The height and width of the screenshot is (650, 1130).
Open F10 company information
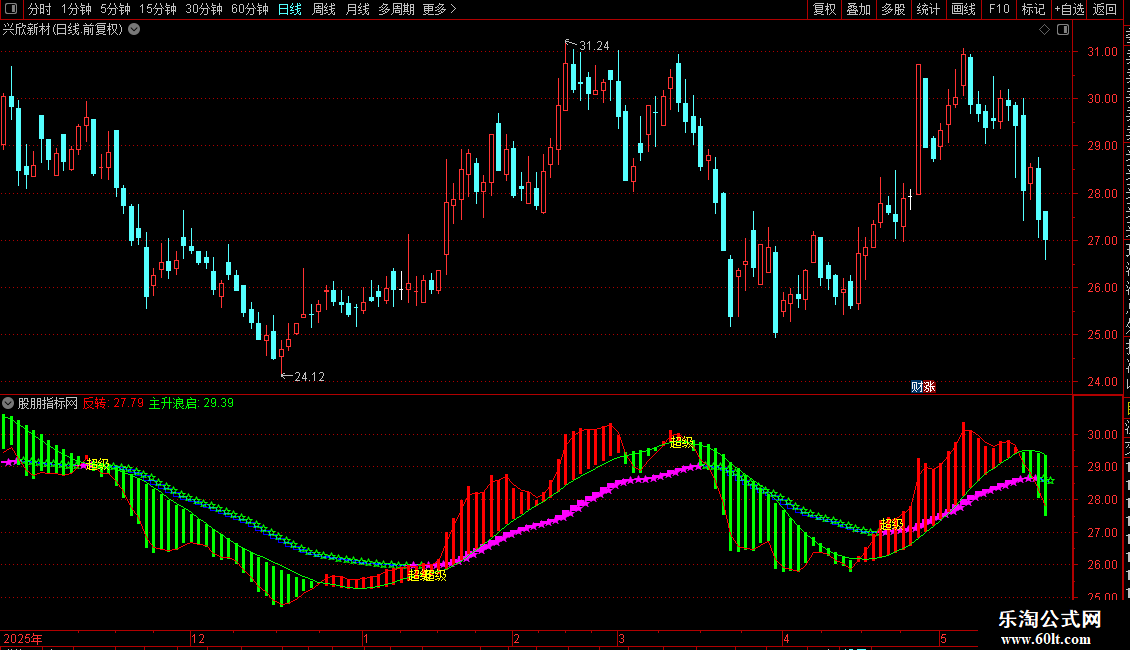[x=999, y=9]
